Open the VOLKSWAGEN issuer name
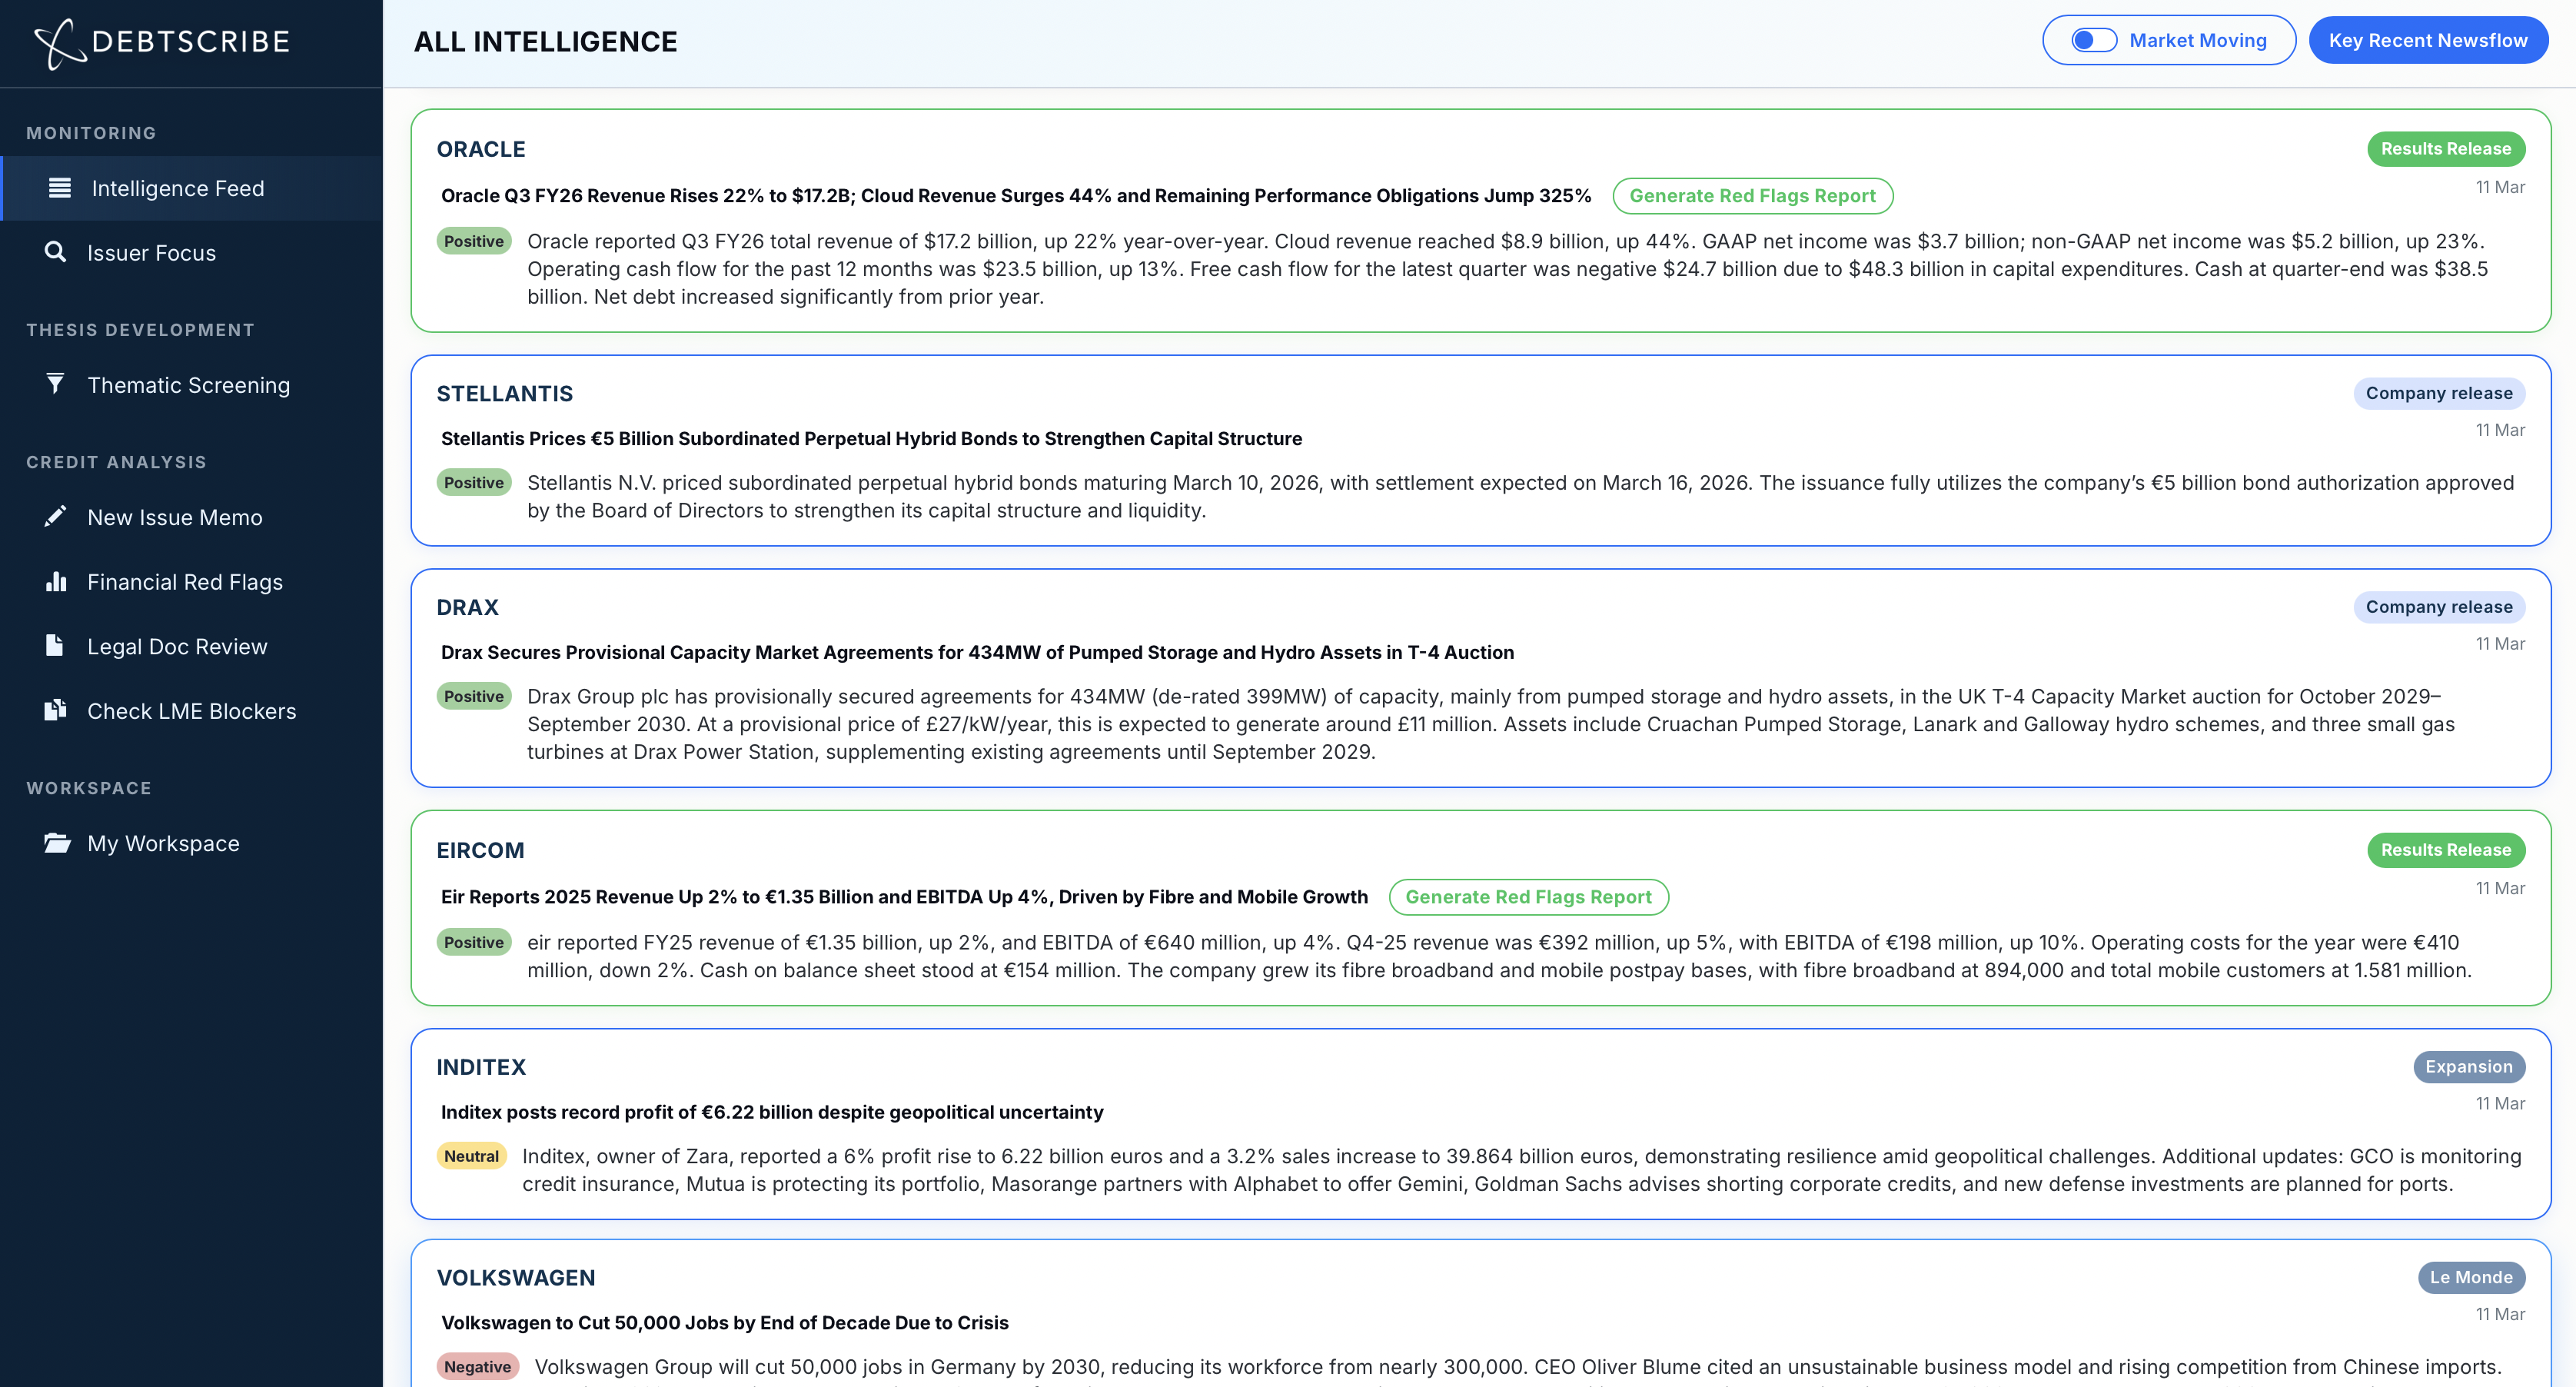 coord(516,1277)
